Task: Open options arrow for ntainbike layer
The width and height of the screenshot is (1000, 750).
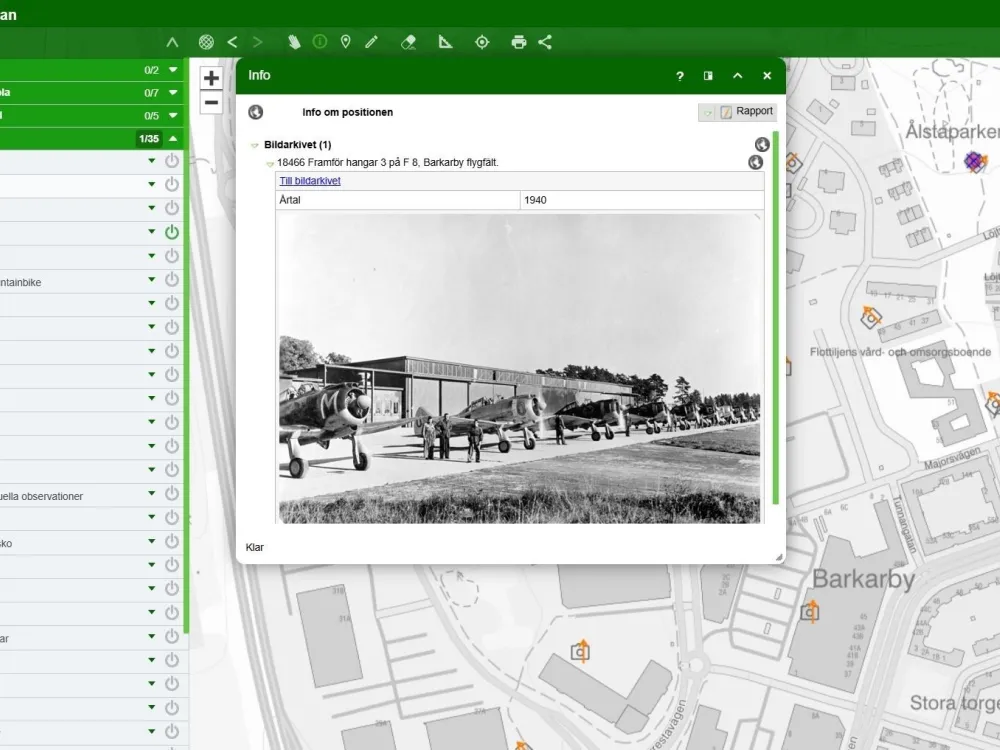Action: click(152, 279)
